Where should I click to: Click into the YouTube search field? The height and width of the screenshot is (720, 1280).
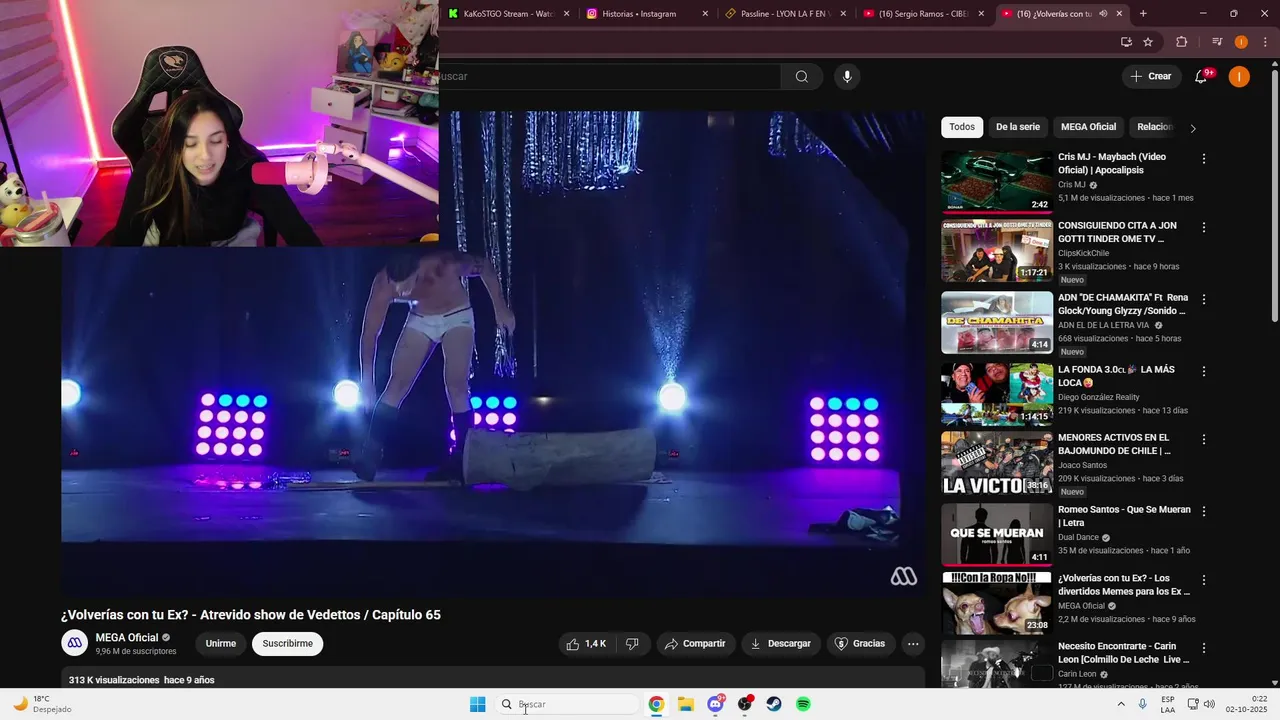pyautogui.click(x=610, y=77)
